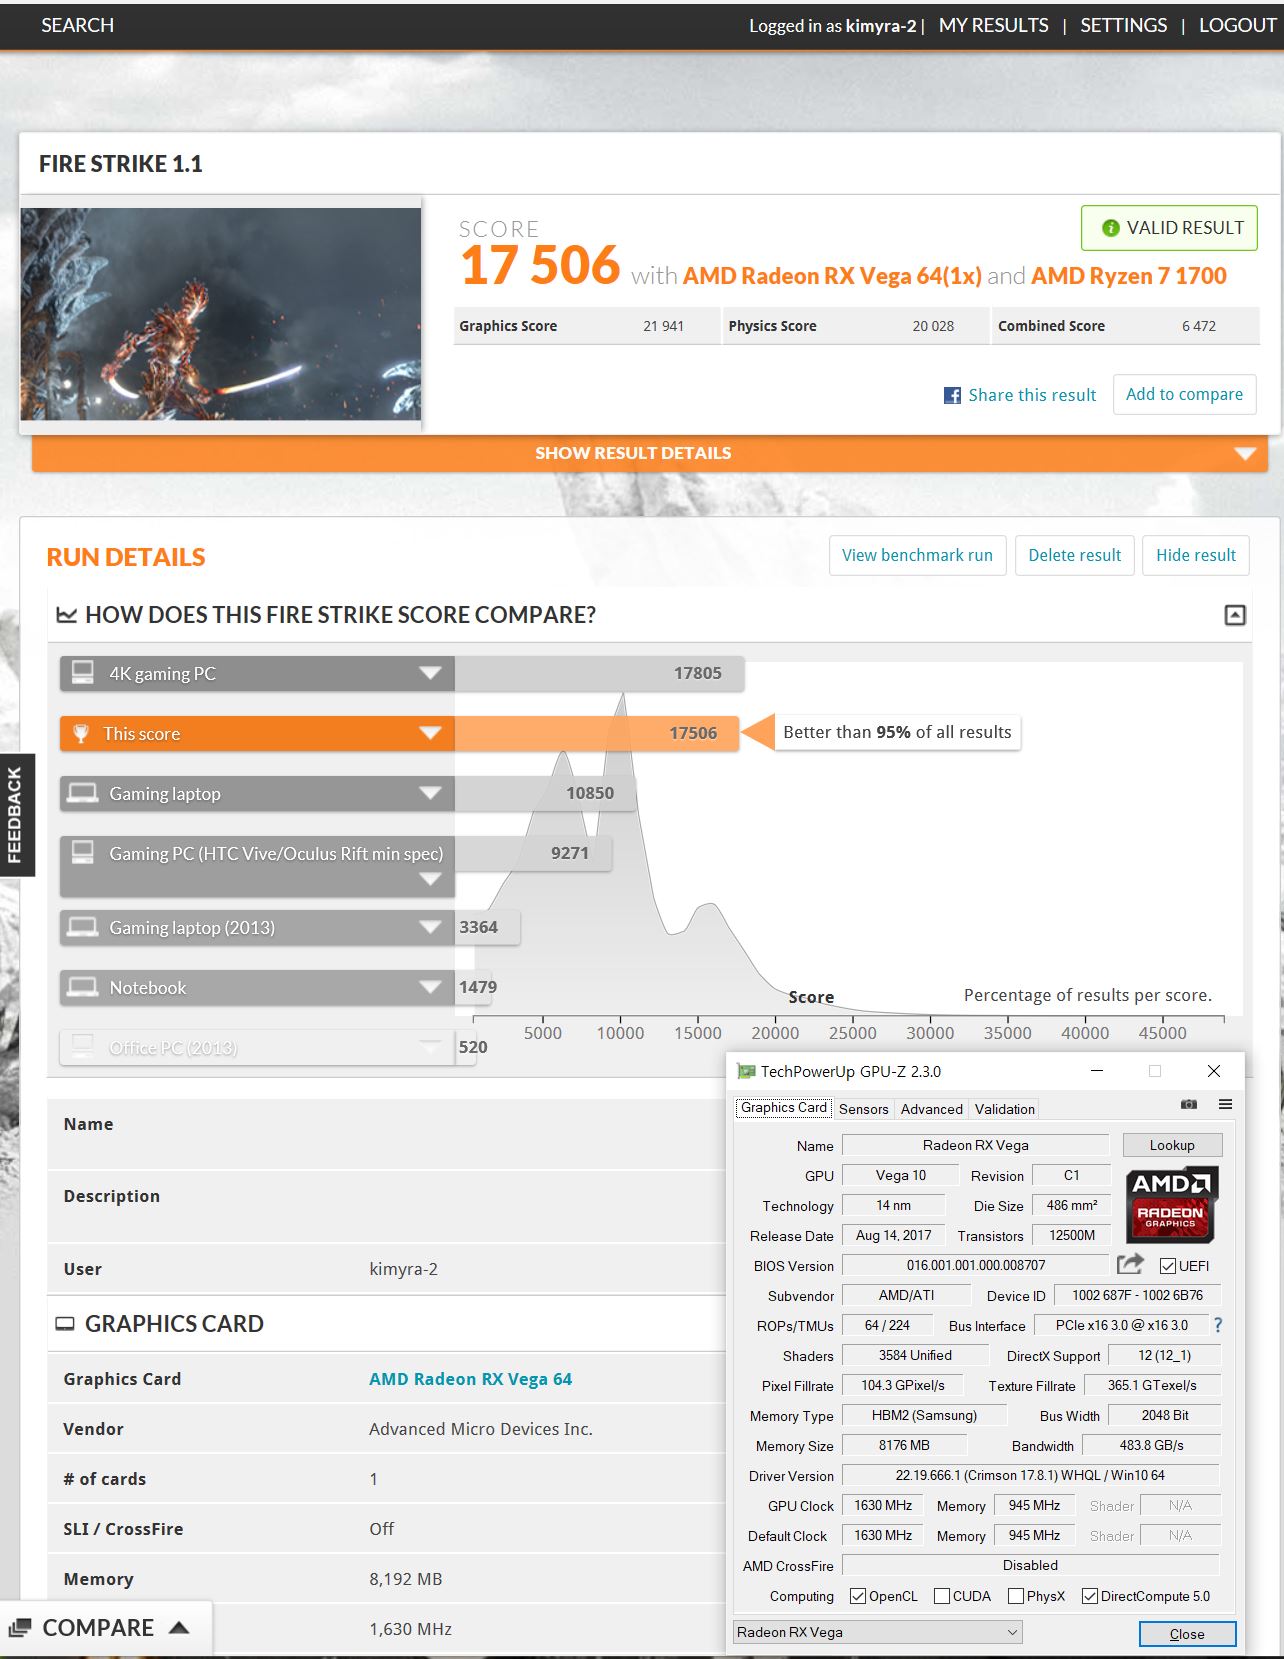Click the Fire Strike benchmark thumbnail

221,314
